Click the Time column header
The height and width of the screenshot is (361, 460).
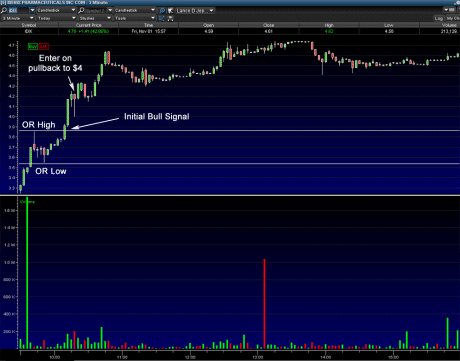pos(148,25)
